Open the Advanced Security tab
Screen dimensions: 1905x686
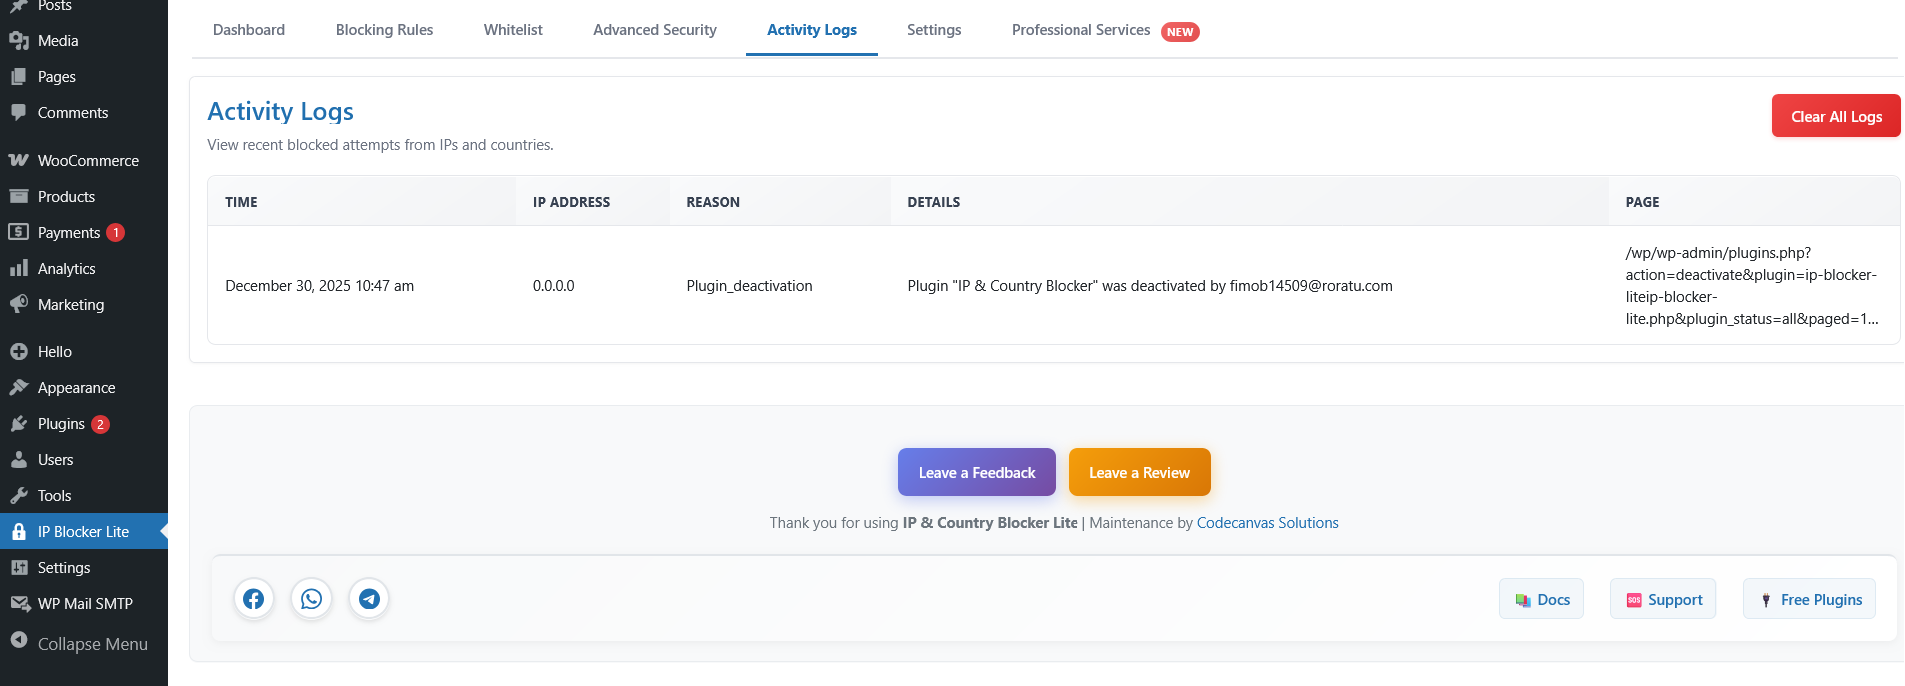[x=654, y=30]
